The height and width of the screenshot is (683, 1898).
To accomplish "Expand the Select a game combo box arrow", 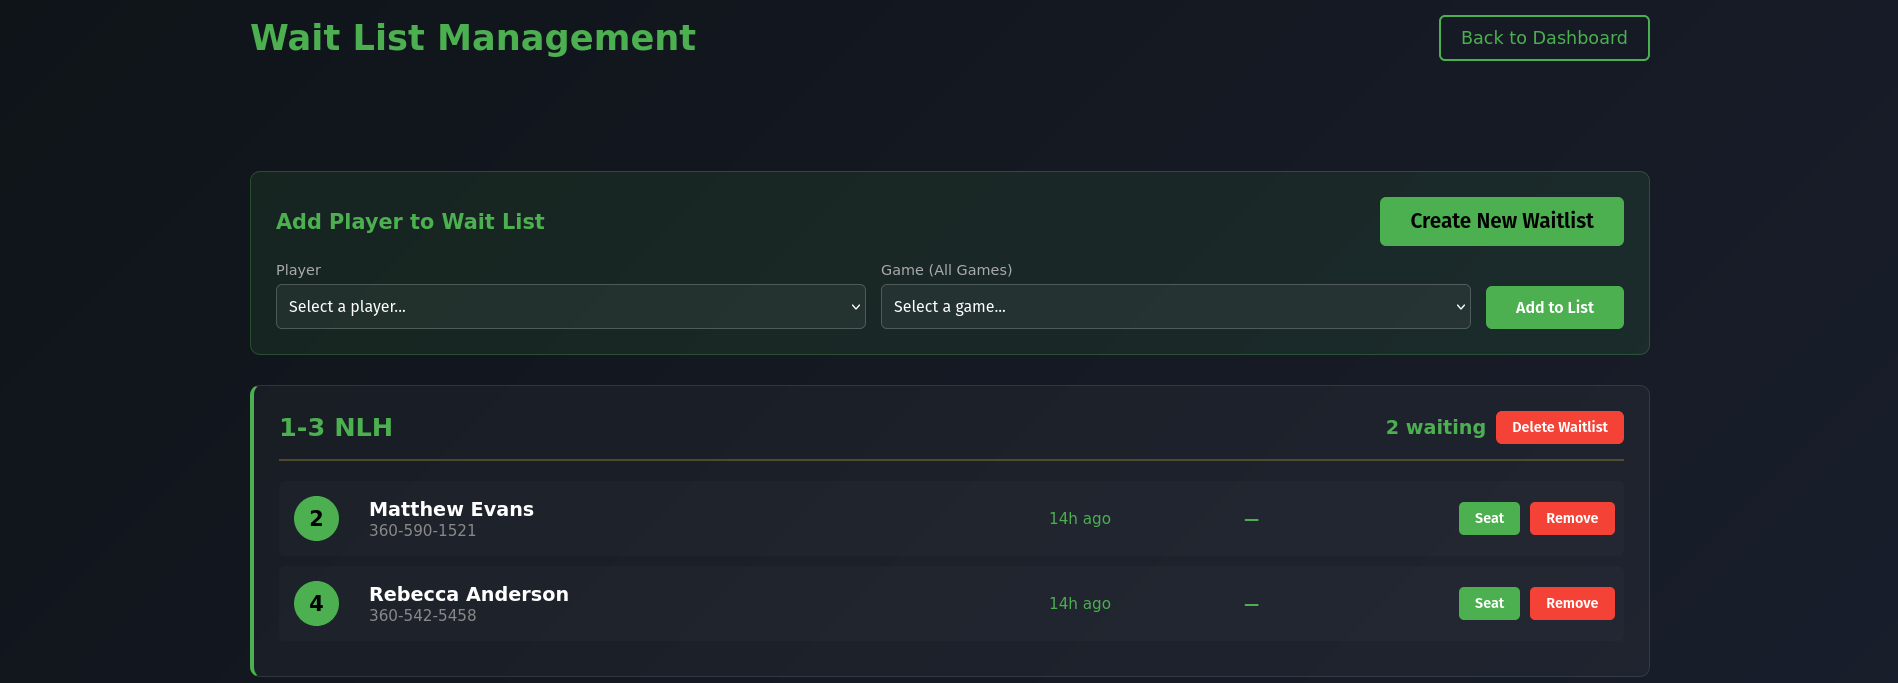I will click(1459, 307).
